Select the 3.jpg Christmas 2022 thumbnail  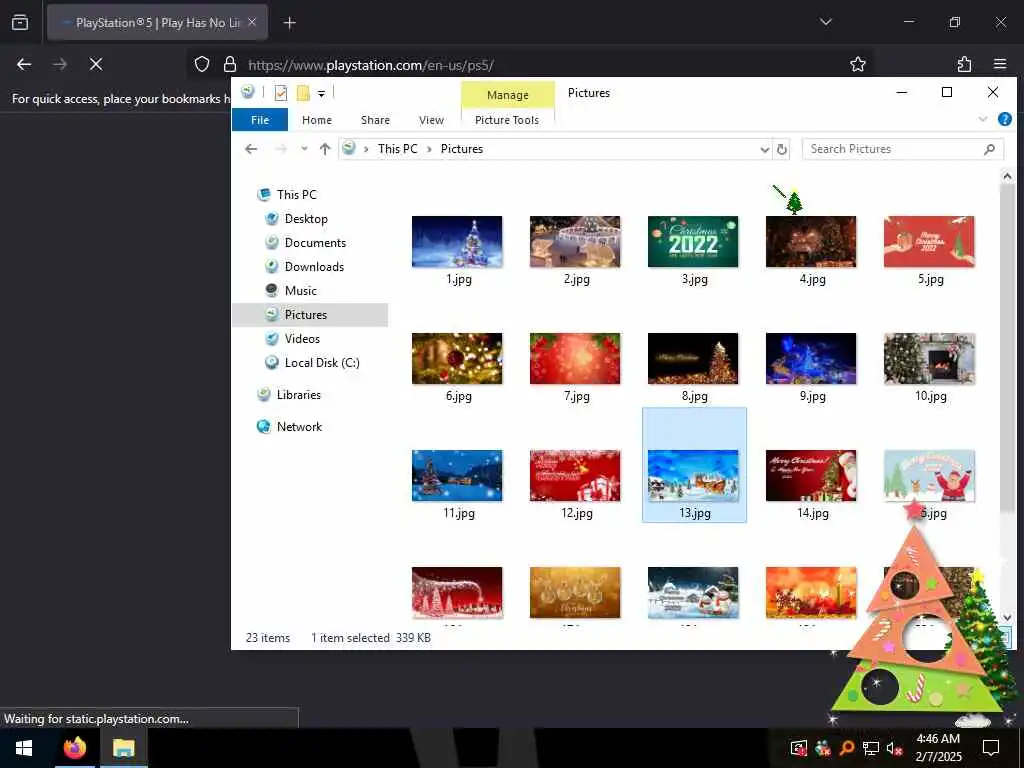click(693, 242)
